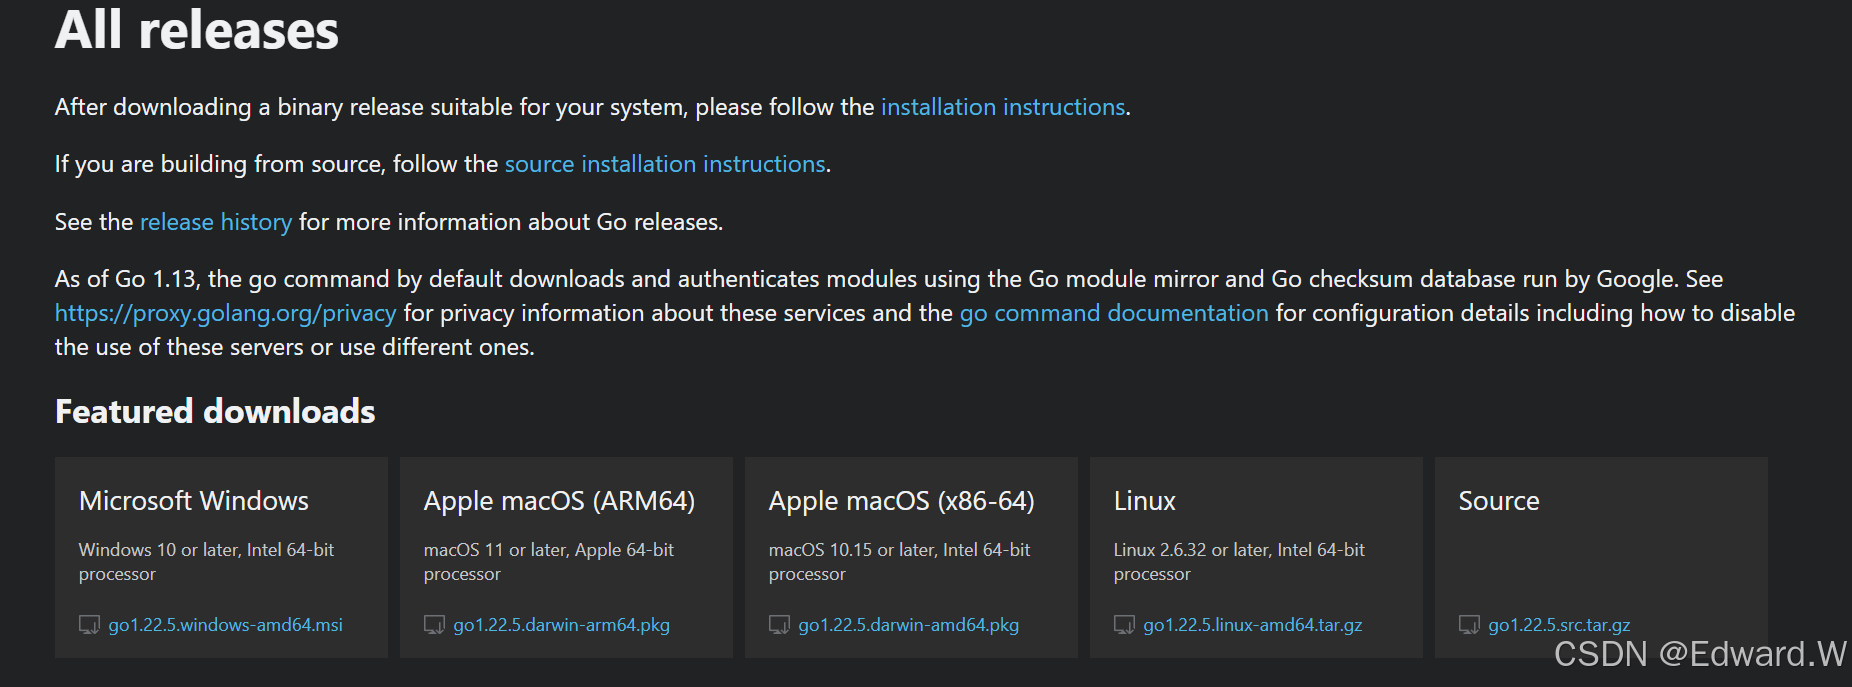Screen dimensions: 1852x687
Task: Click download icon beside darwin-arm64.pkg
Action: coord(434,625)
